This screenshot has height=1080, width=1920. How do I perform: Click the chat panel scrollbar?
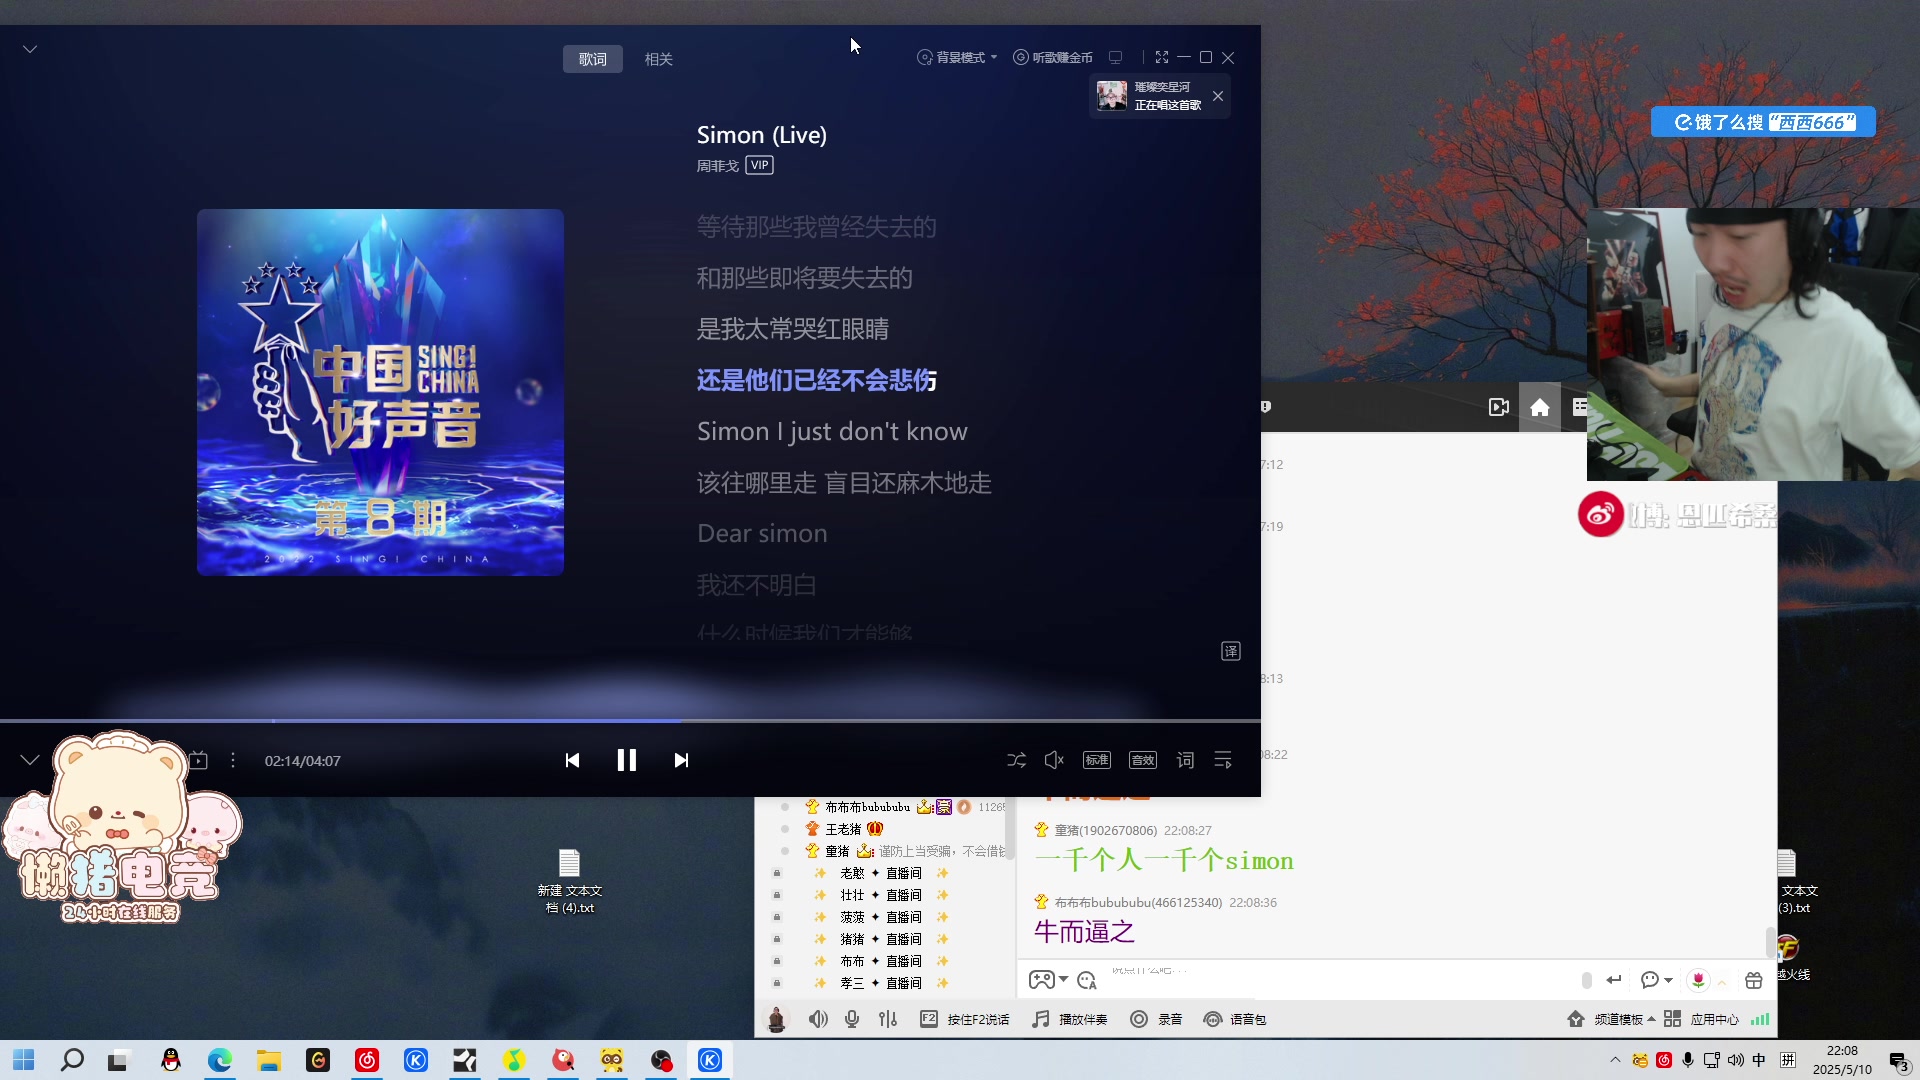tap(1770, 941)
